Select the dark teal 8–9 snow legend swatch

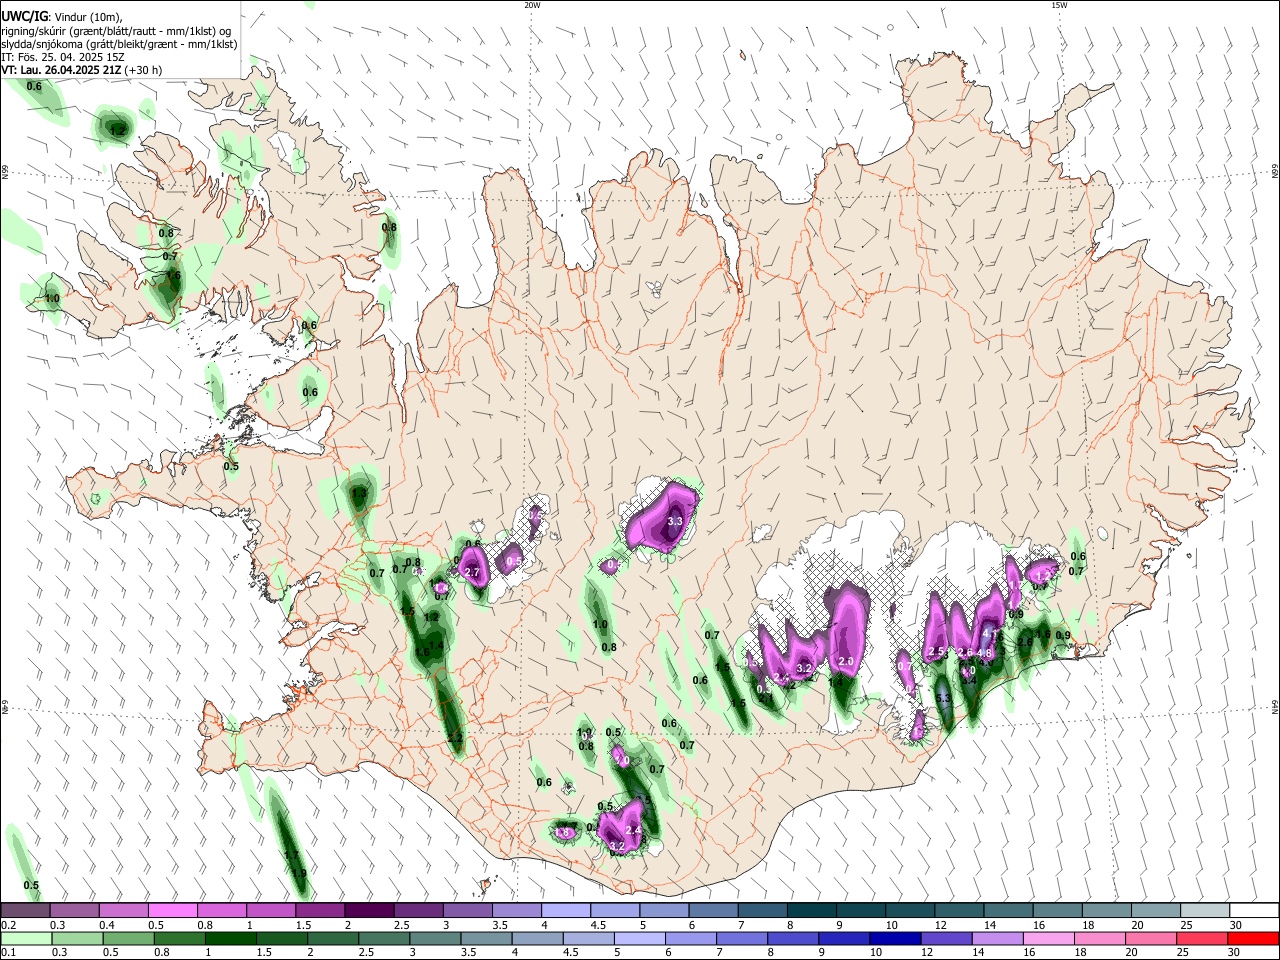coord(810,910)
